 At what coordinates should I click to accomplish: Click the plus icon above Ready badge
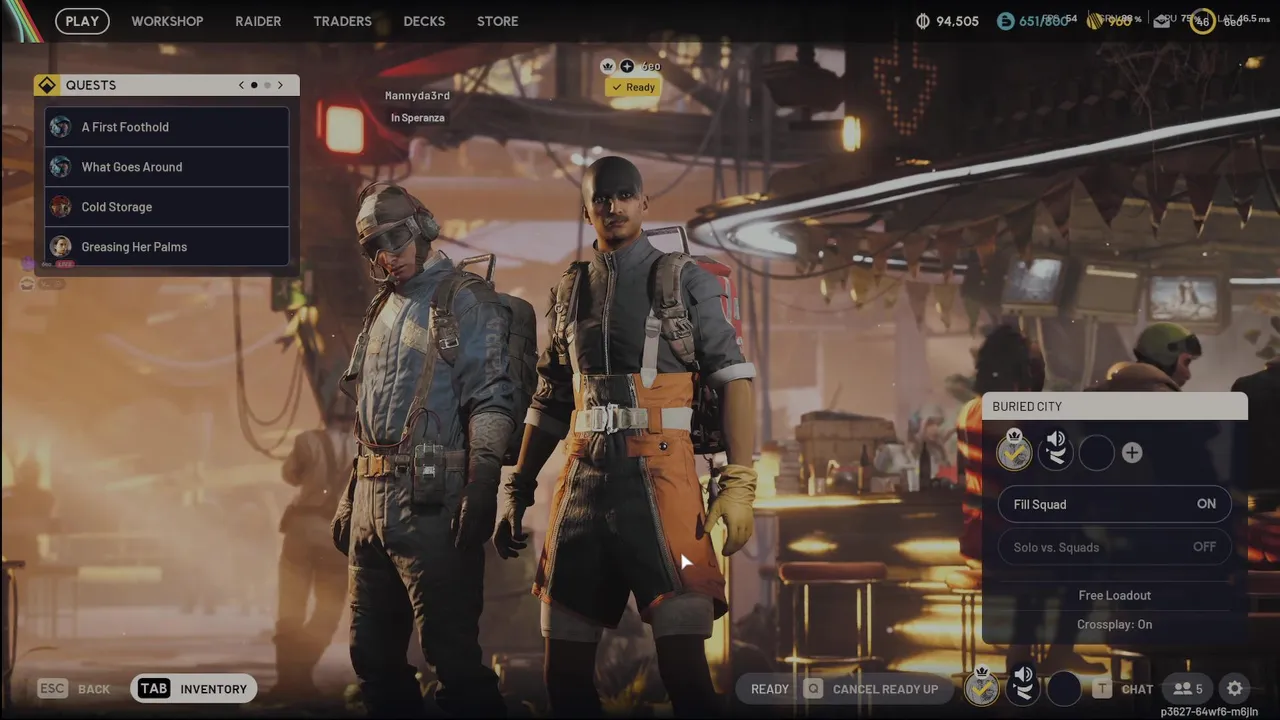click(x=627, y=66)
